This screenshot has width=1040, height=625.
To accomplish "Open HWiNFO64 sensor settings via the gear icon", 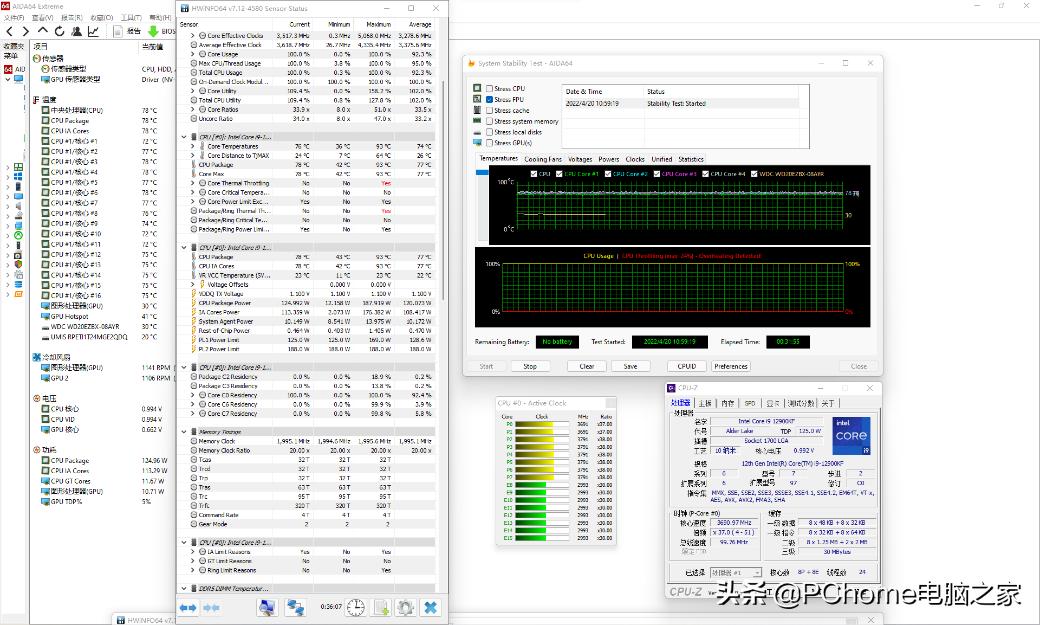I will (406, 608).
